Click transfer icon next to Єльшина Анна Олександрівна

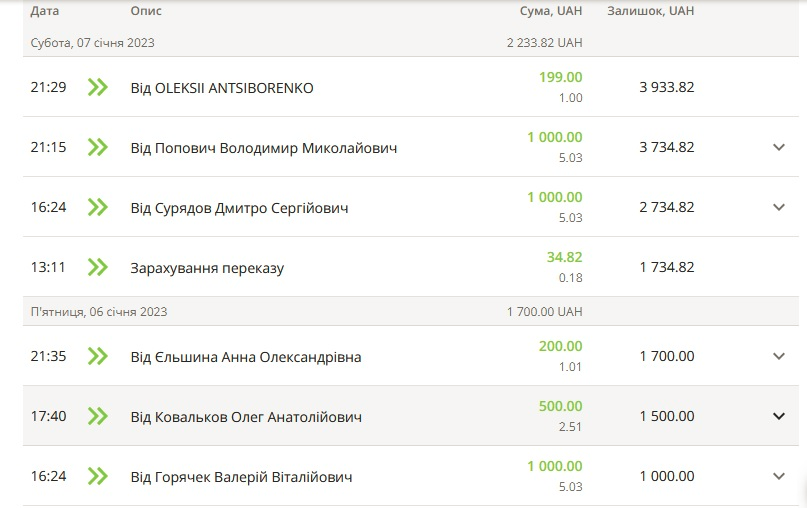(97, 356)
